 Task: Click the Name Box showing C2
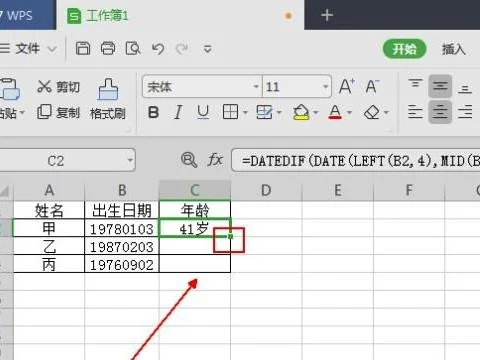coord(67,160)
